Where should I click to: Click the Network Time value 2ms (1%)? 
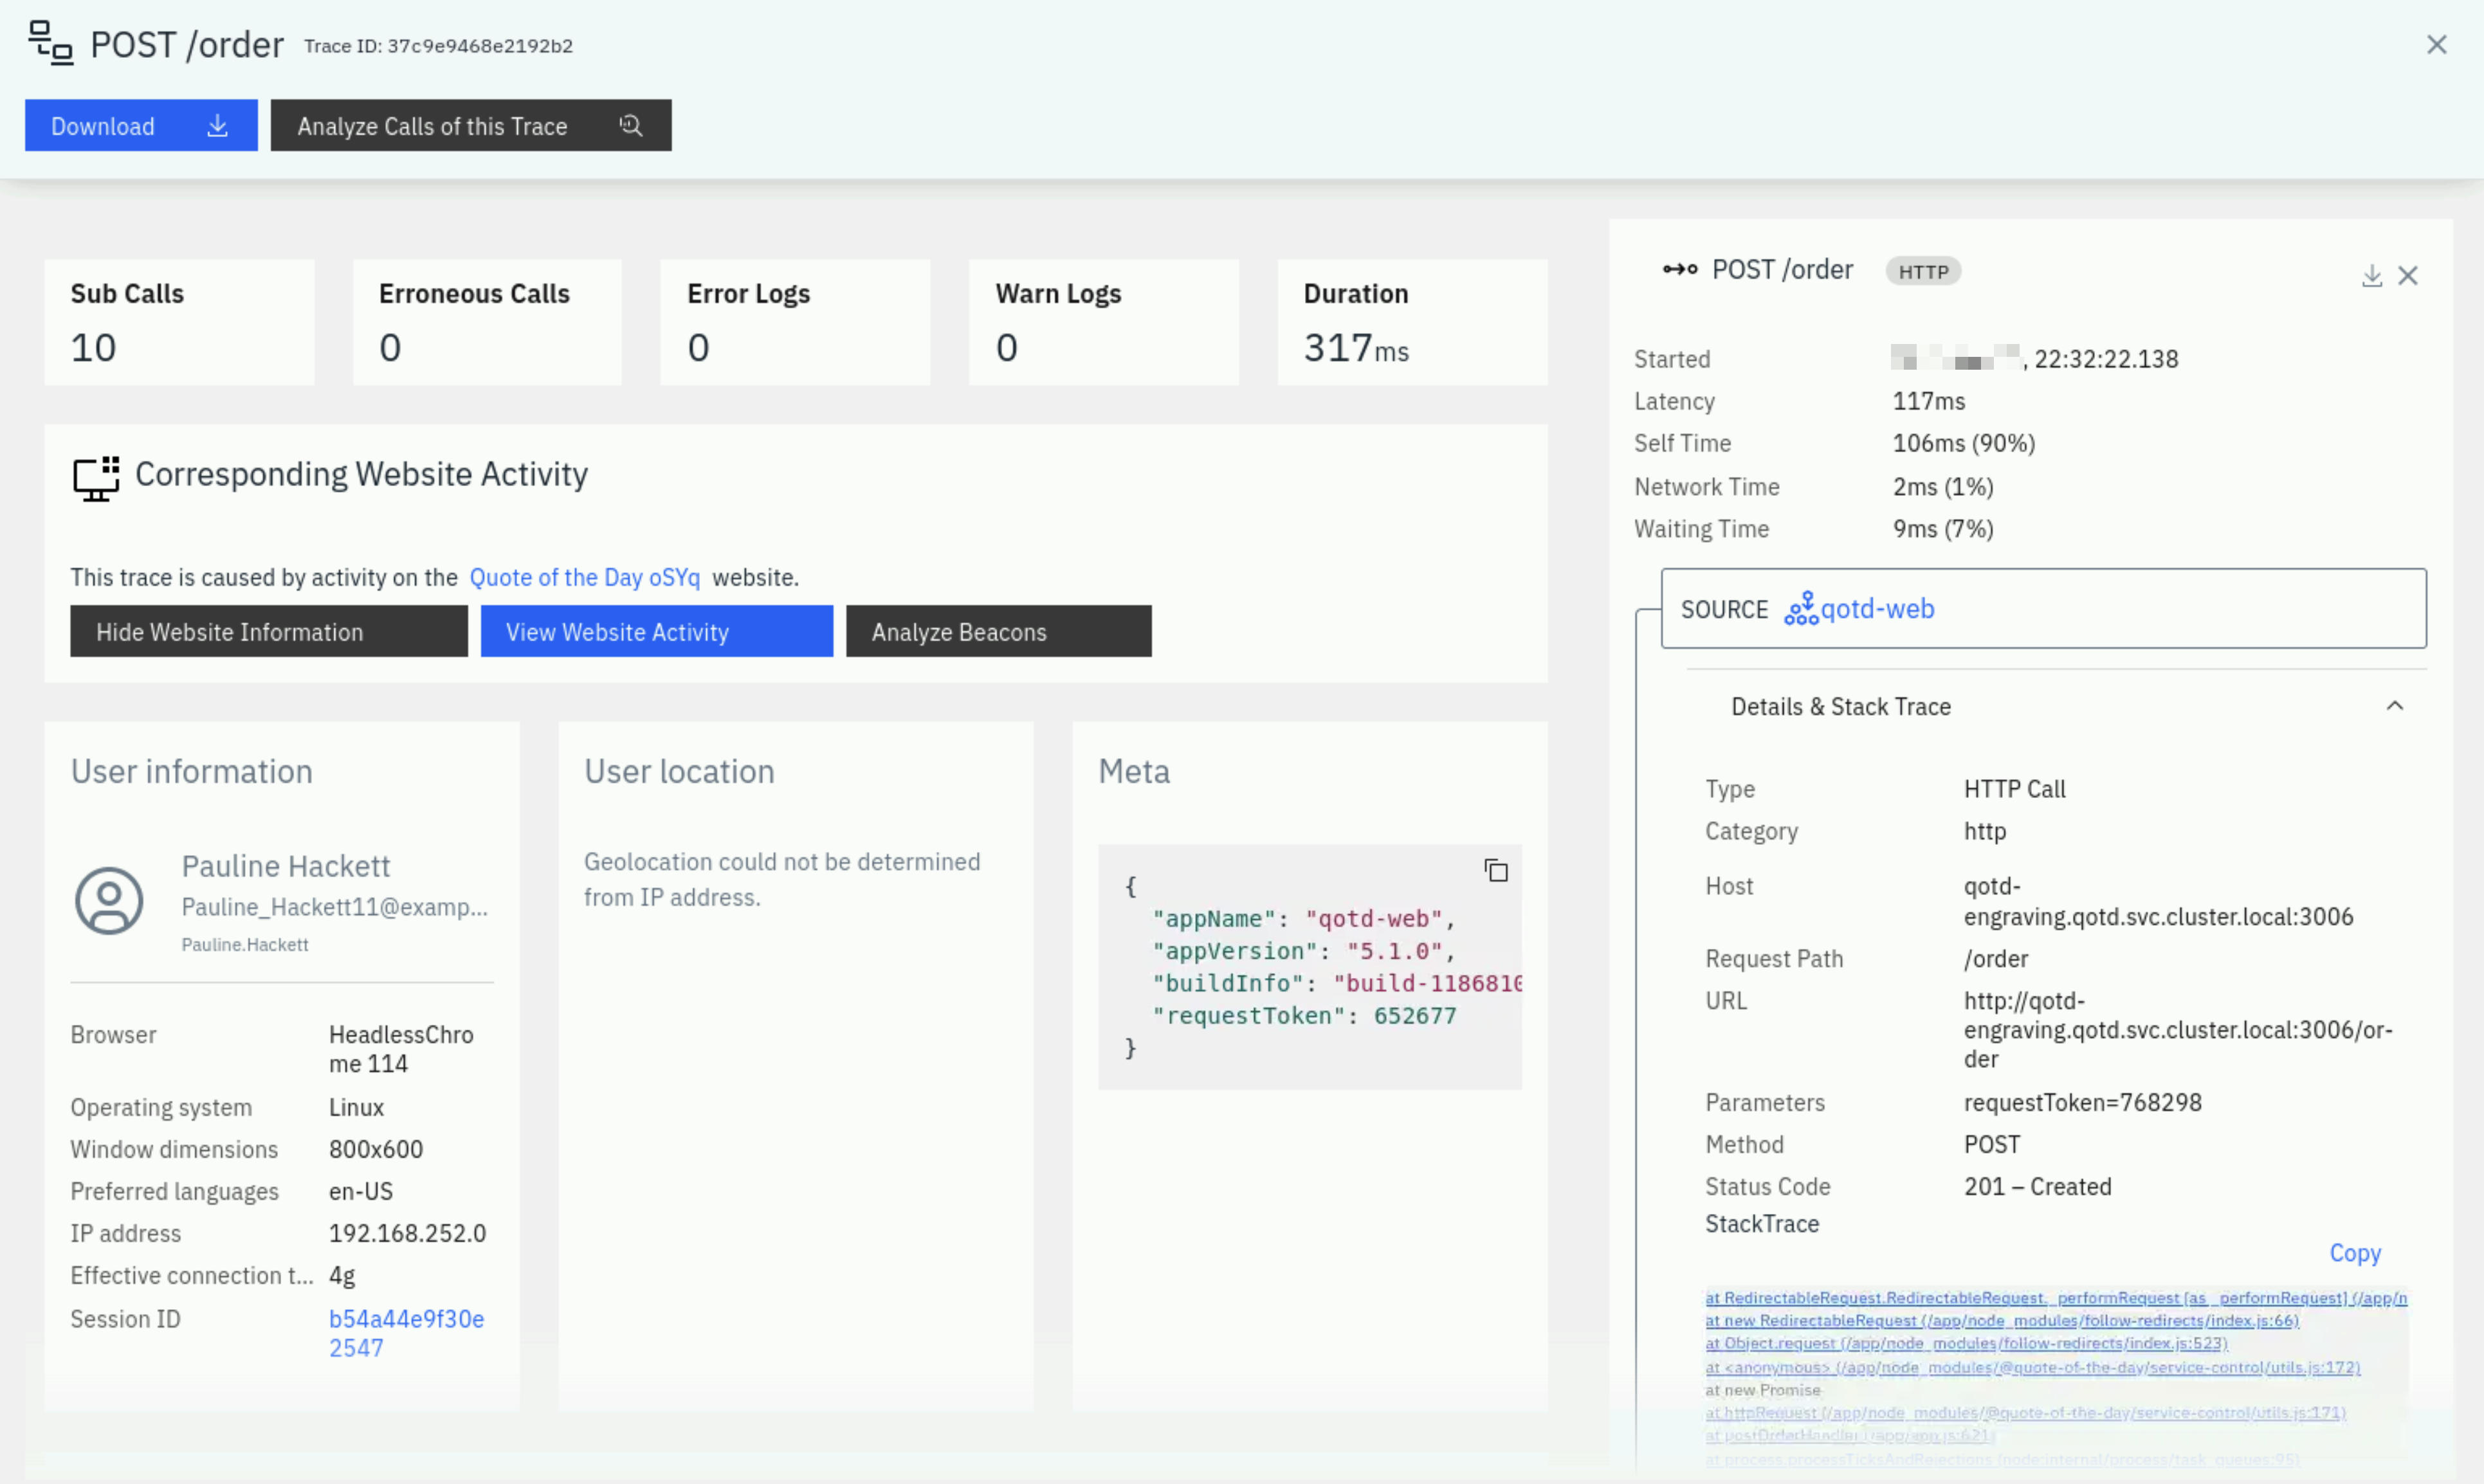tap(1942, 486)
